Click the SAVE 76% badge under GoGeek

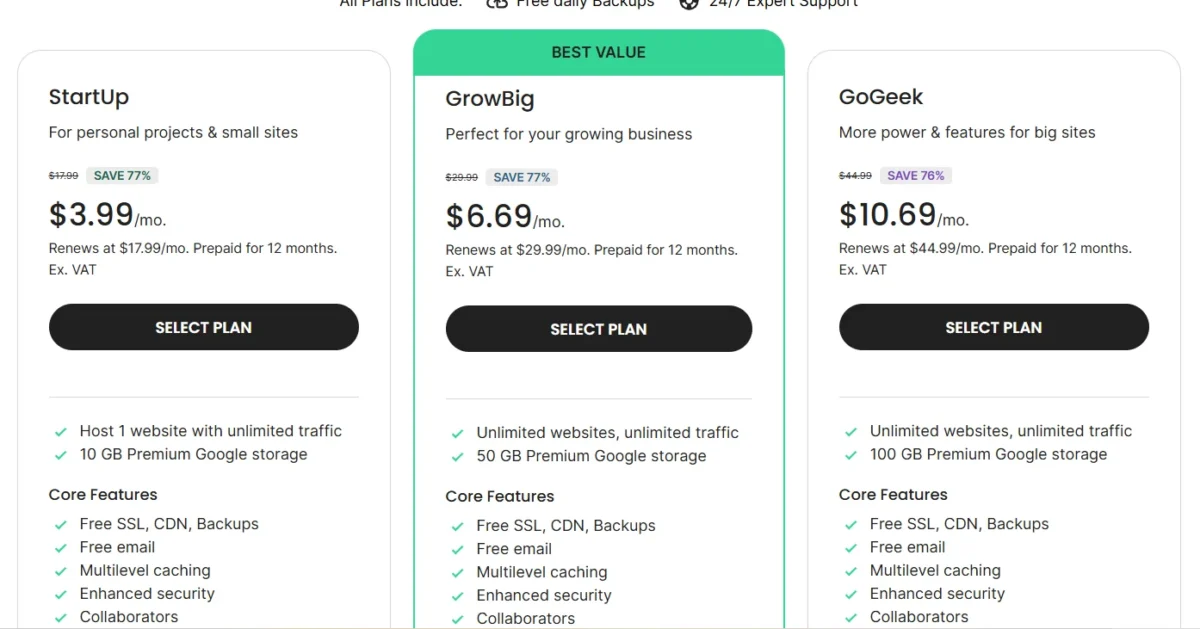[916, 174]
